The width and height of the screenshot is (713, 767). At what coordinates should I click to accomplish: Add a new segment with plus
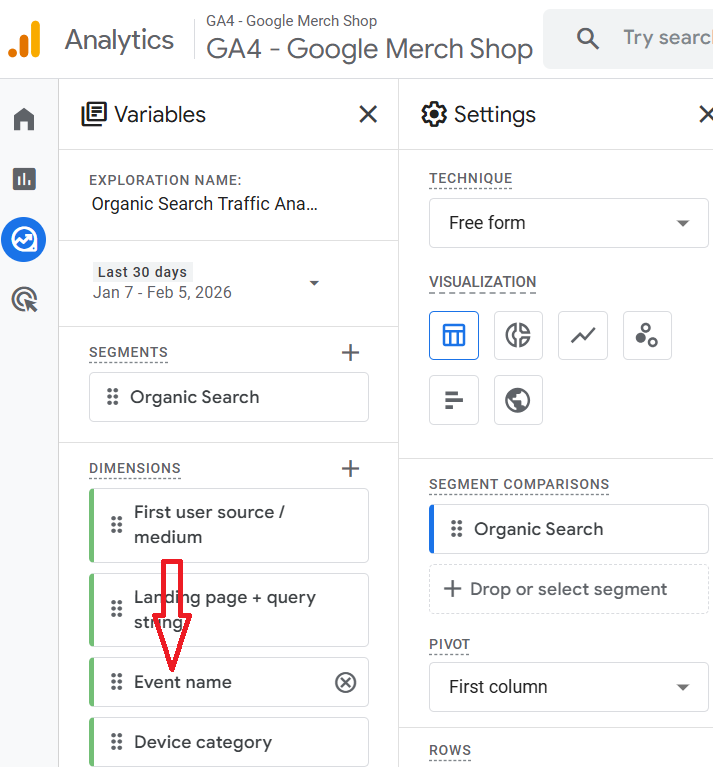click(x=350, y=352)
